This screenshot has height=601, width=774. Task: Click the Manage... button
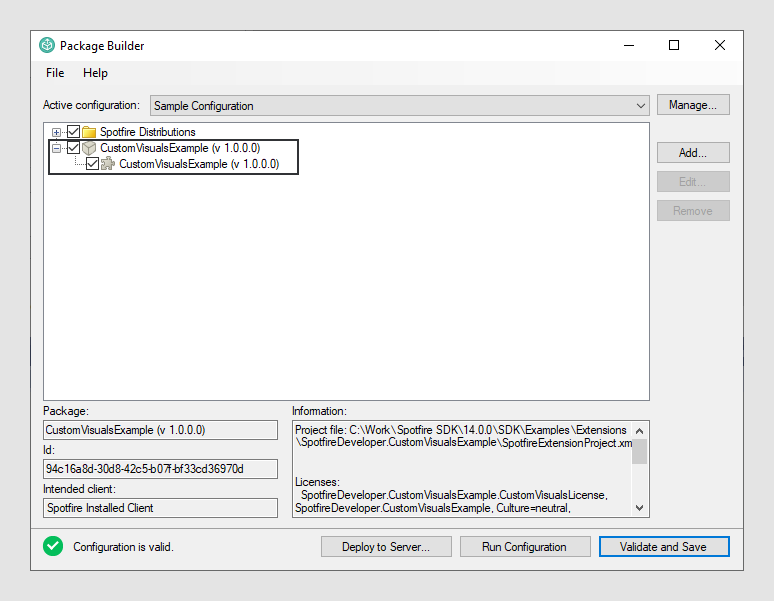click(693, 105)
